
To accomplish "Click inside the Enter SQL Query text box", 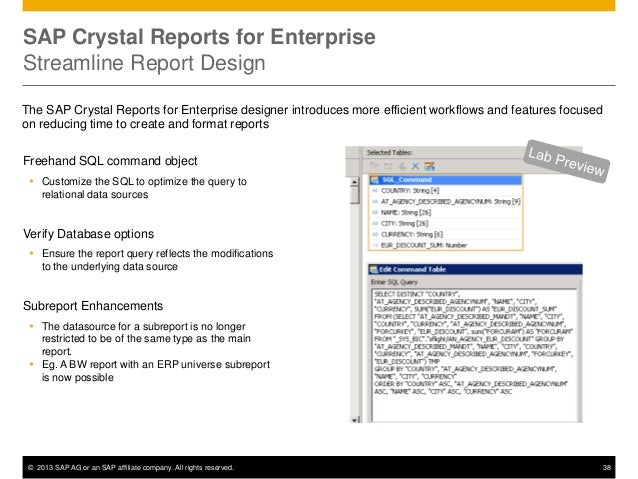I will 474,355.
